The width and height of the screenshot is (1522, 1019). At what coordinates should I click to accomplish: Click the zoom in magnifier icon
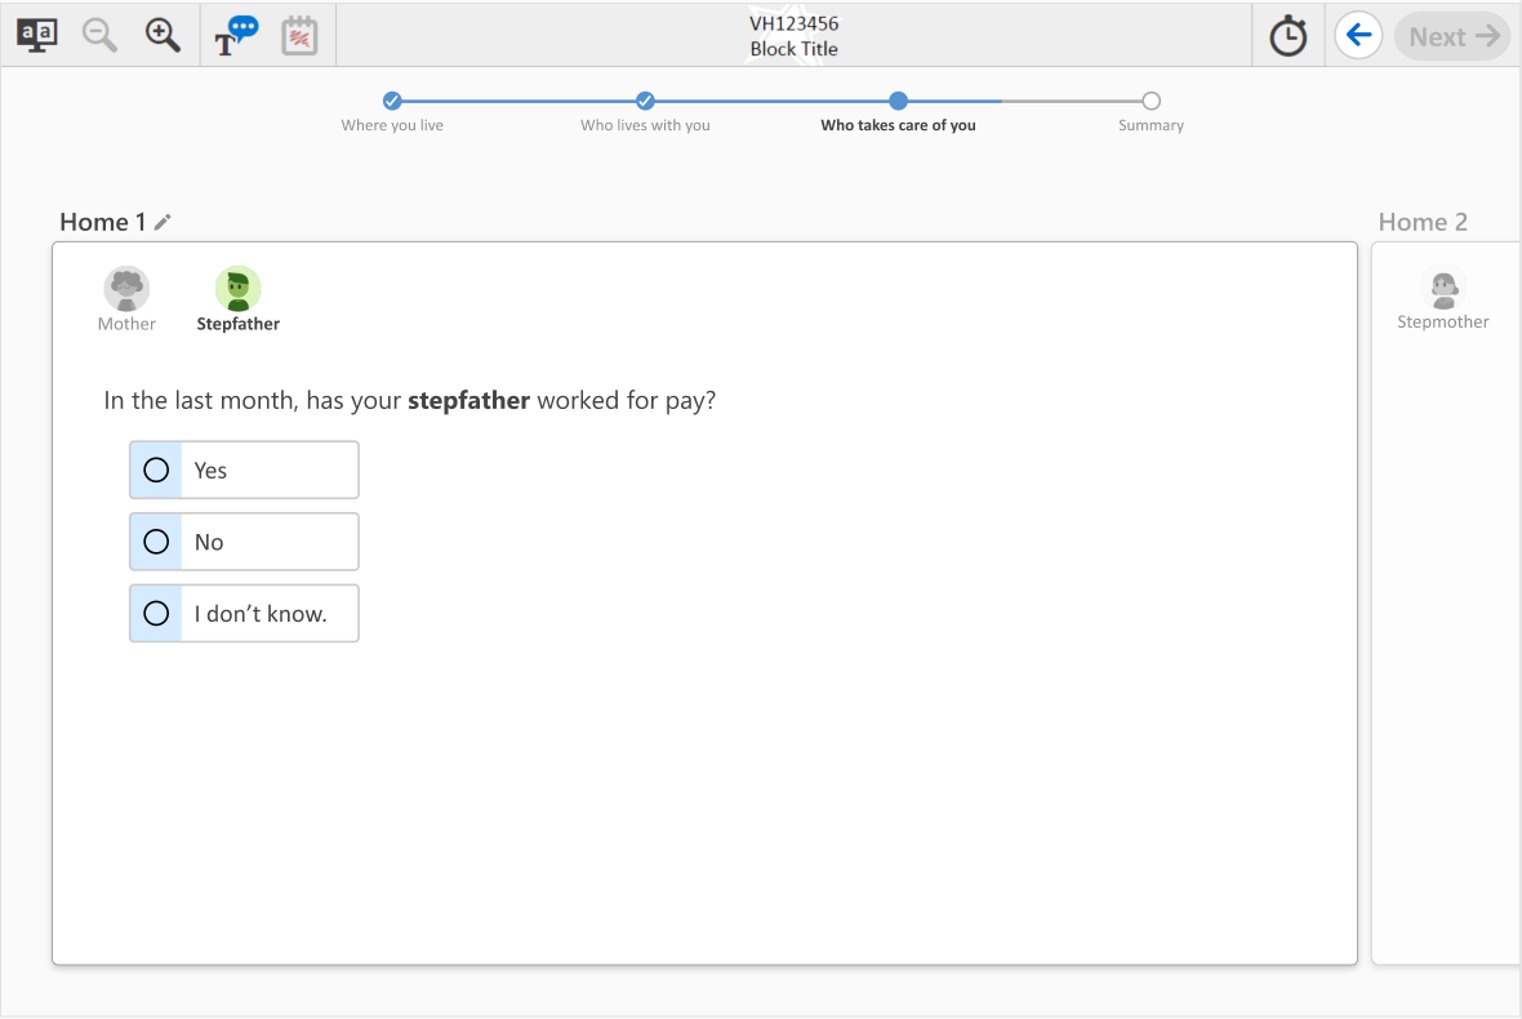pos(162,36)
